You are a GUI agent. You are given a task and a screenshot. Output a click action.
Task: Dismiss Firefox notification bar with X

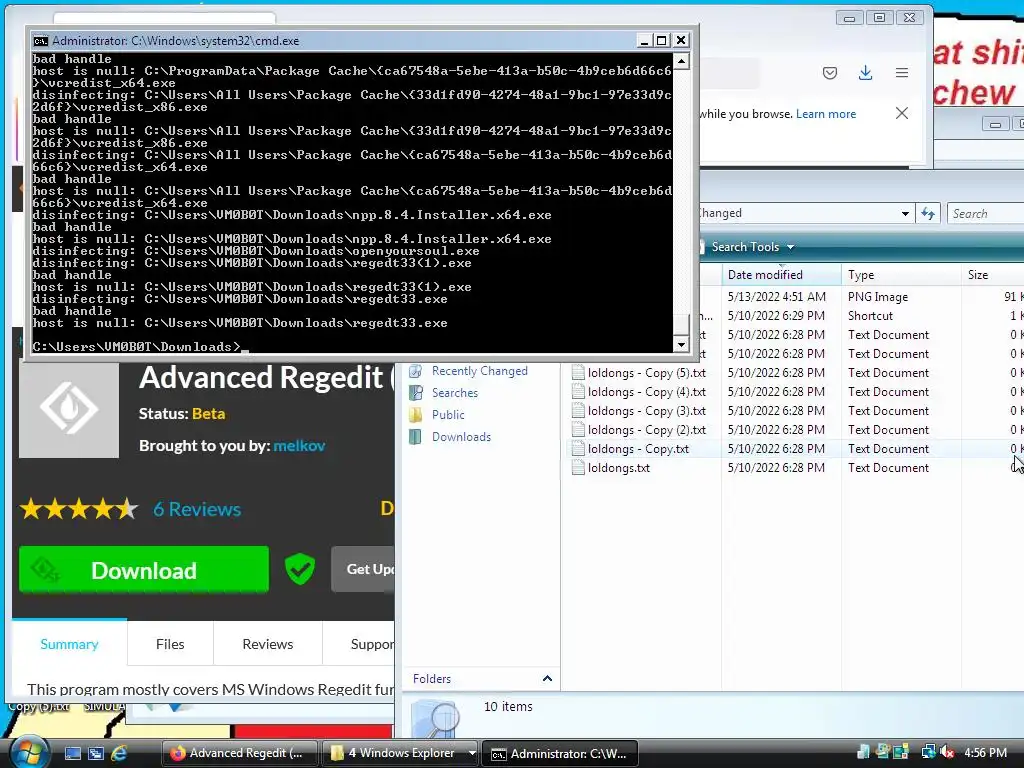pos(902,114)
